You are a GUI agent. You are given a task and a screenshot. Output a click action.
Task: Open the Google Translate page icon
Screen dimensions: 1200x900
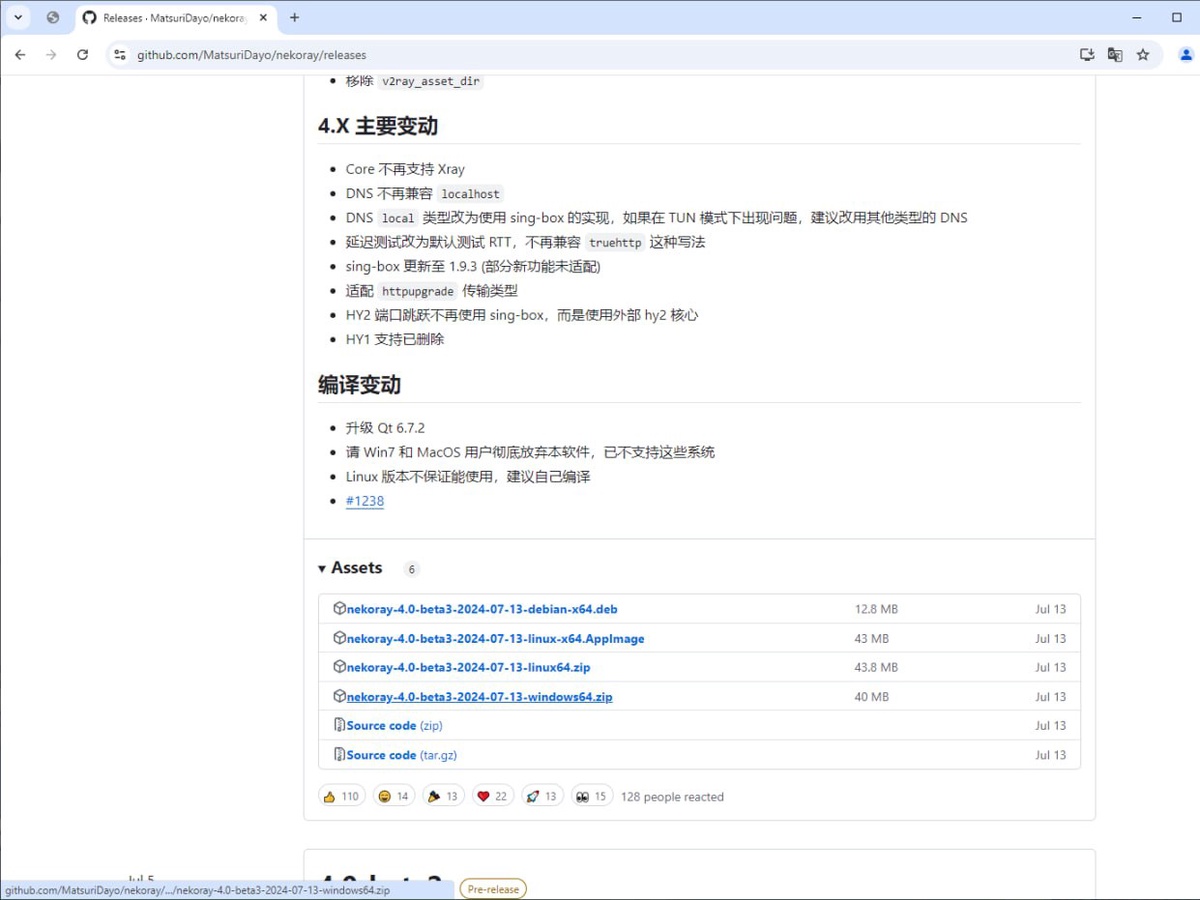(1115, 55)
